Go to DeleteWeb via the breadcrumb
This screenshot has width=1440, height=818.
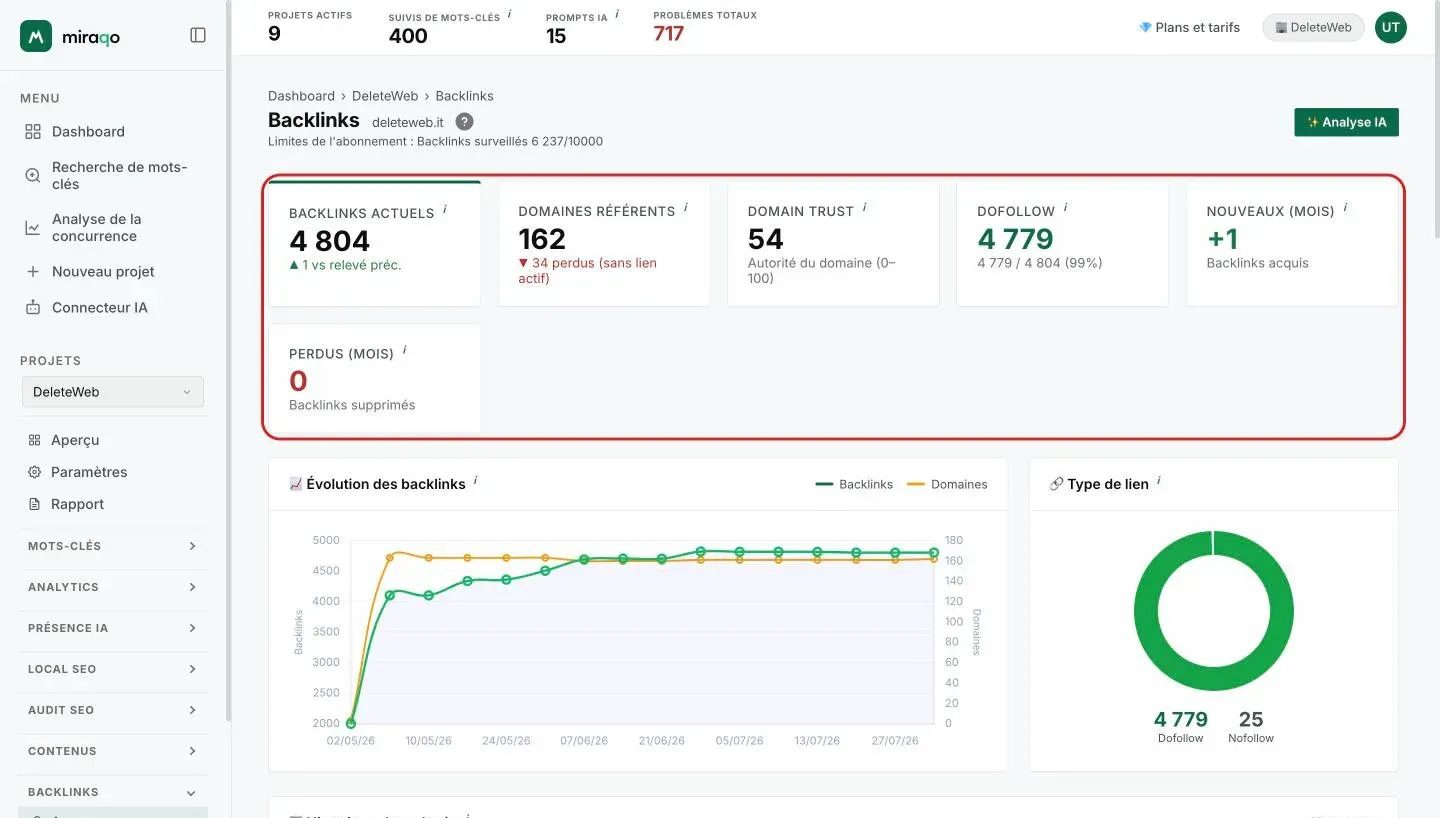(385, 96)
